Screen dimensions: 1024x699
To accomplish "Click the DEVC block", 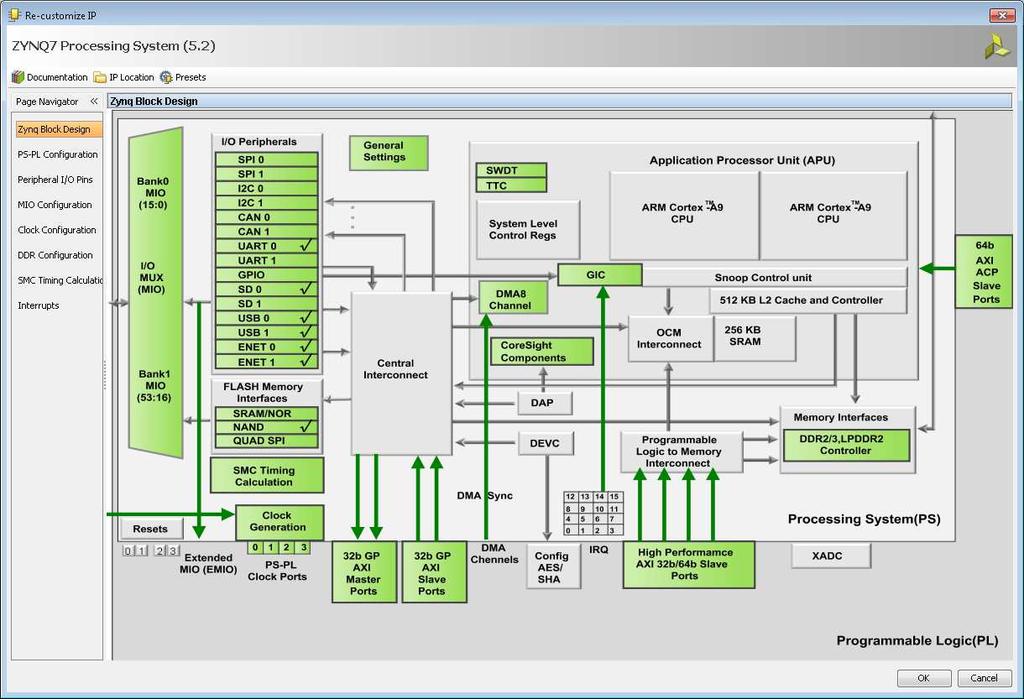I will [547, 444].
